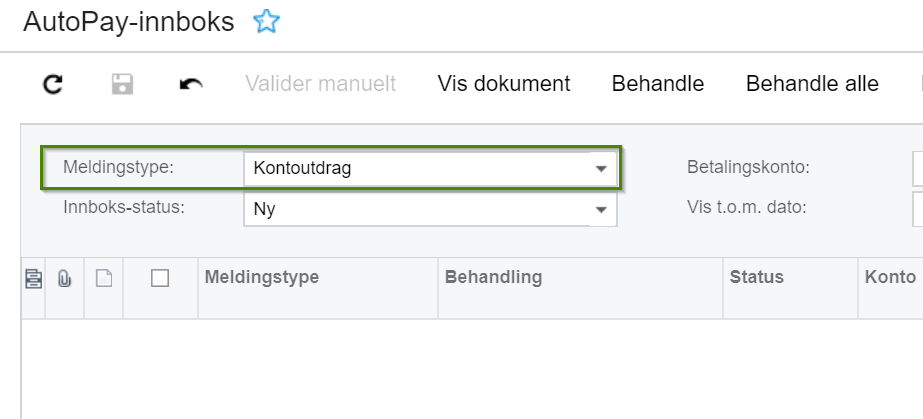Viewport: 923px width, 419px height.
Task: Expand the Innboks-status dropdown arrow
Action: point(601,209)
